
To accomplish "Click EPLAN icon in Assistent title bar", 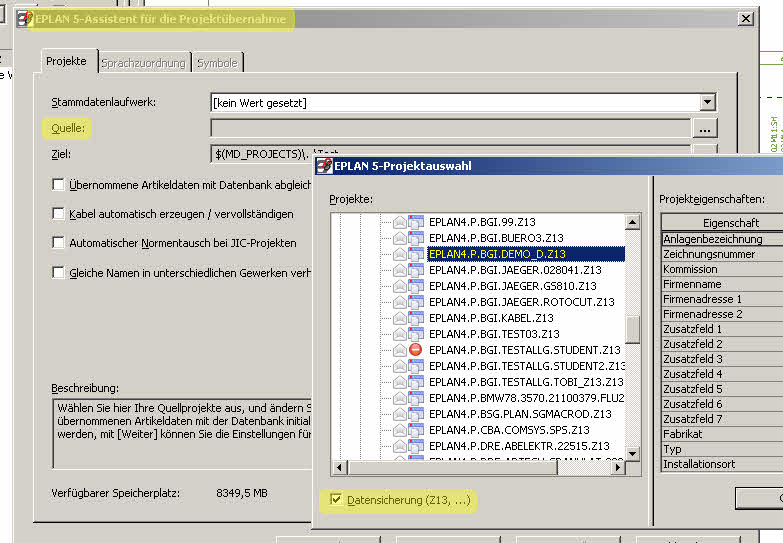I will 24,18.
